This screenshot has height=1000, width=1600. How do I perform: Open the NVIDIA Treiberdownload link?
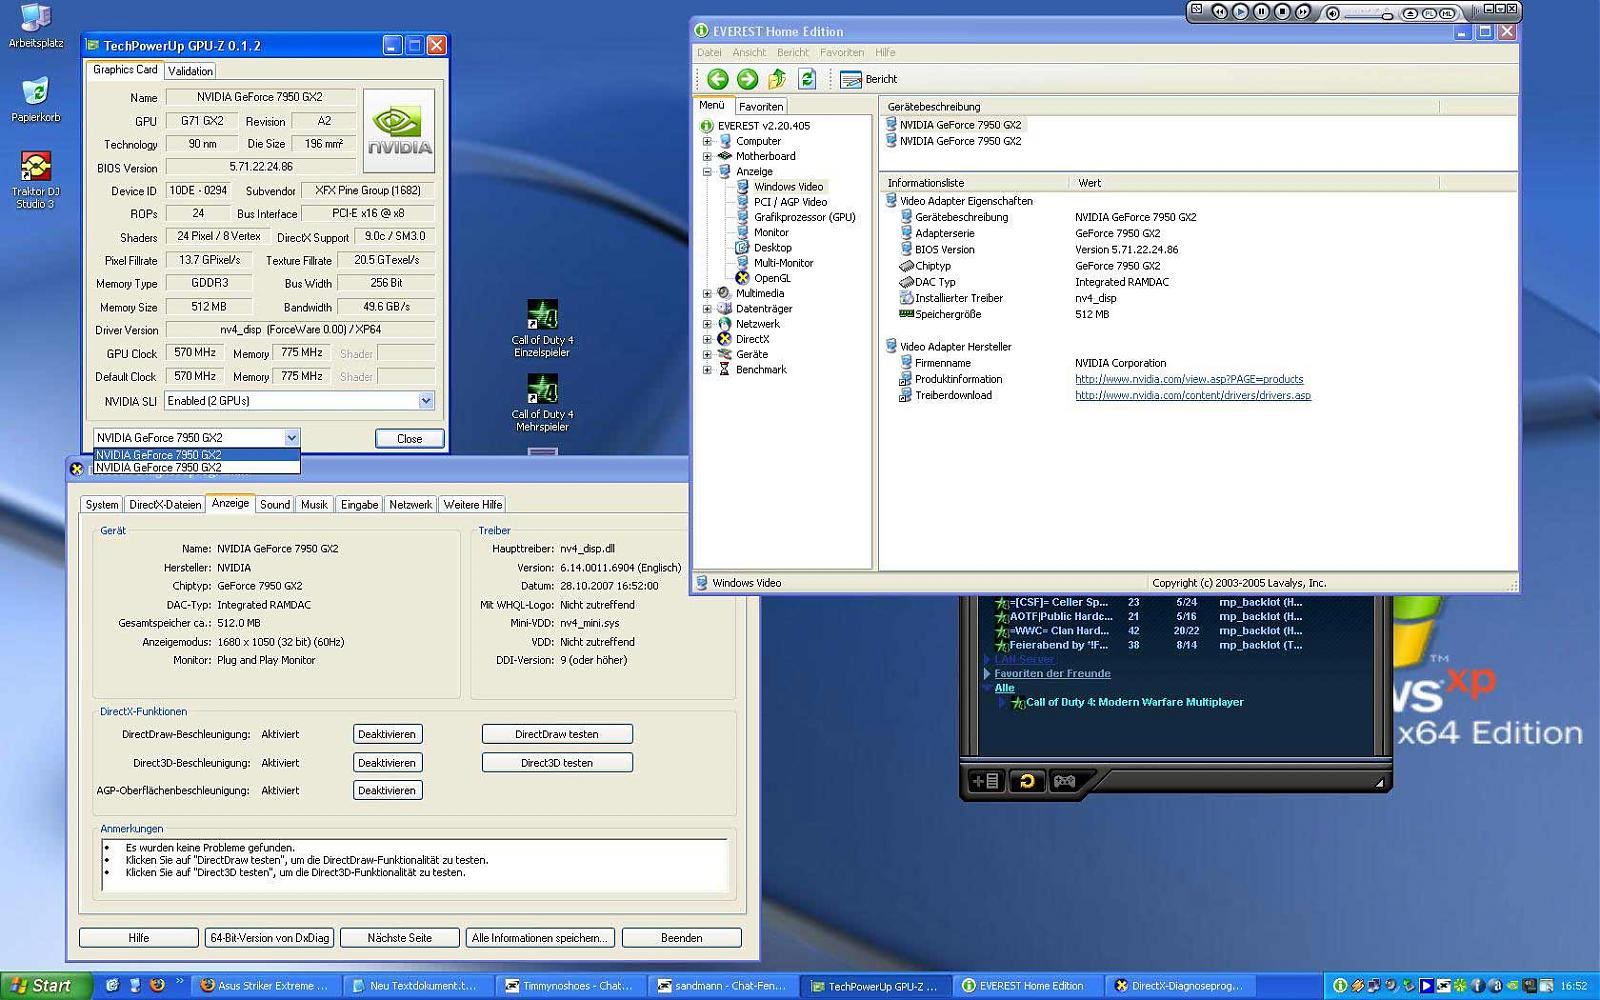[x=1192, y=396]
